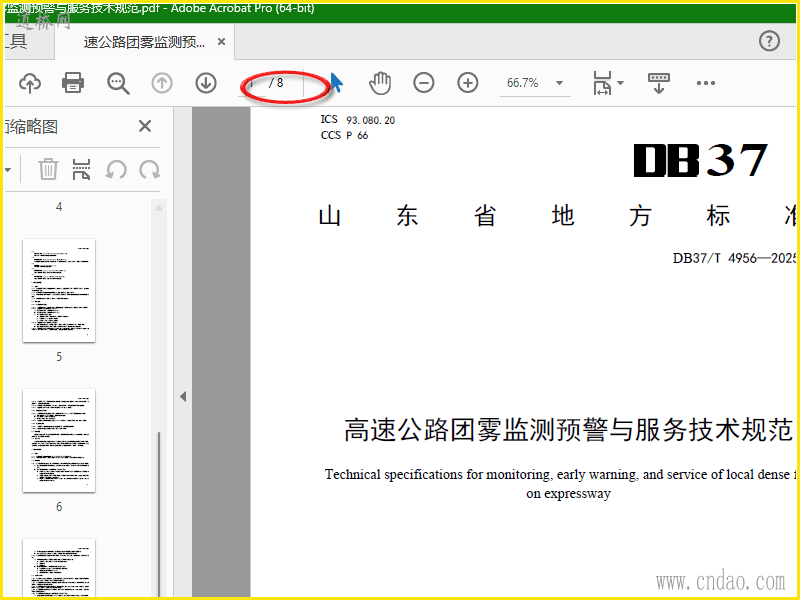Expand the page display options arrow

pos(620,83)
